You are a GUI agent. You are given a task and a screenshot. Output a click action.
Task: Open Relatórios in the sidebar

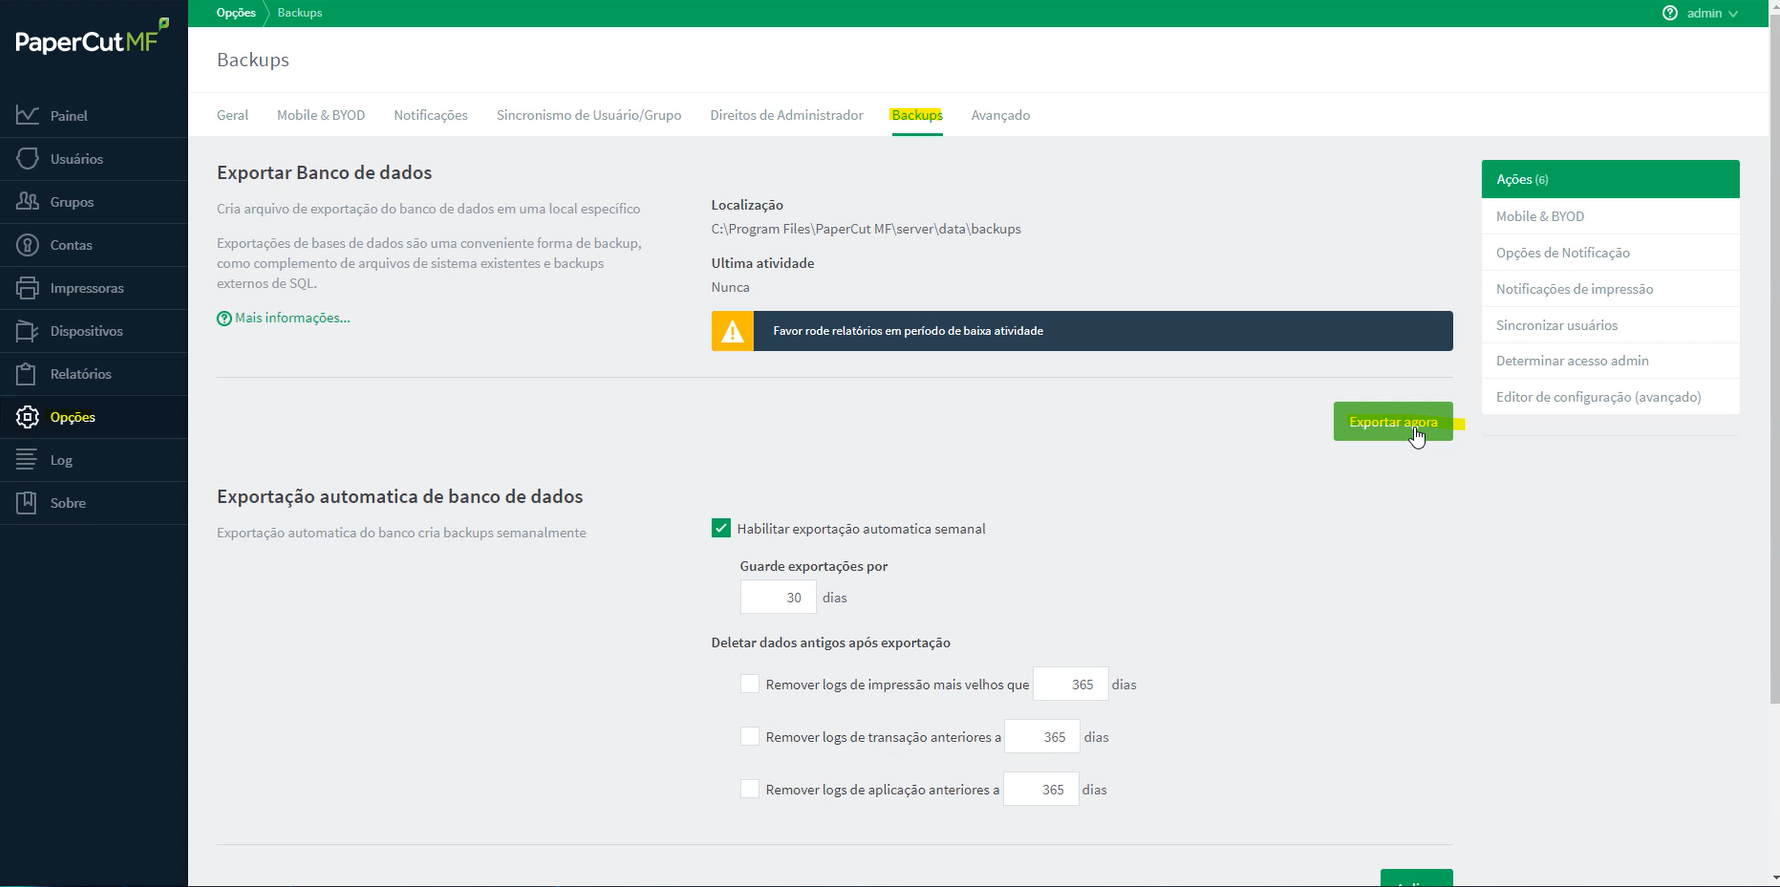(94, 373)
